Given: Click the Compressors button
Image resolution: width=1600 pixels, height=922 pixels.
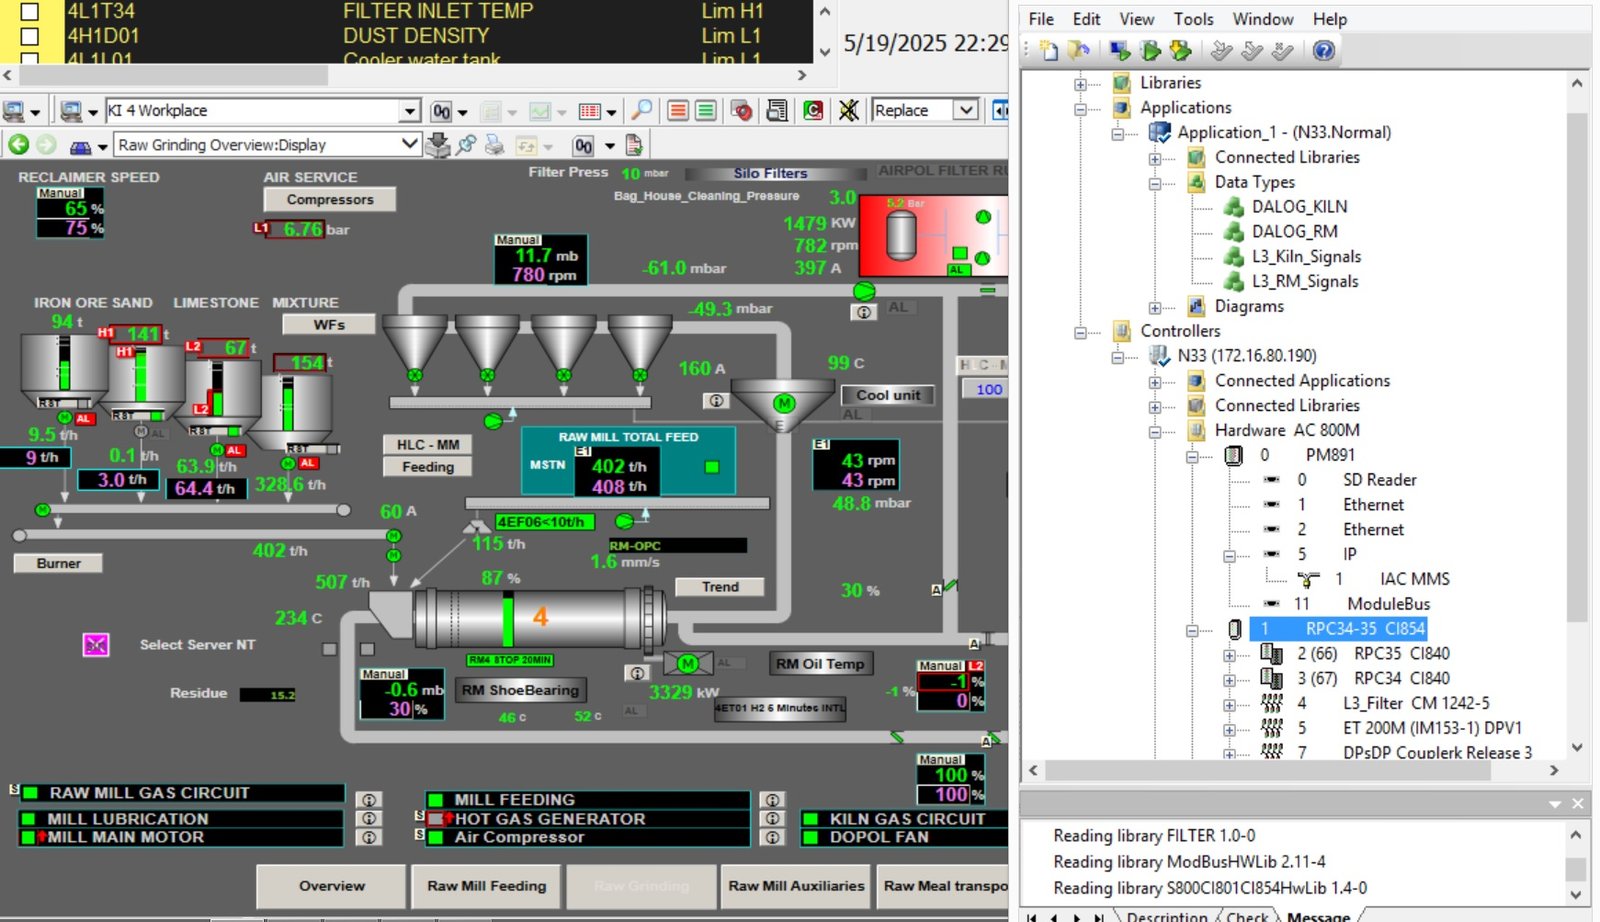Looking at the screenshot, I should click(330, 200).
